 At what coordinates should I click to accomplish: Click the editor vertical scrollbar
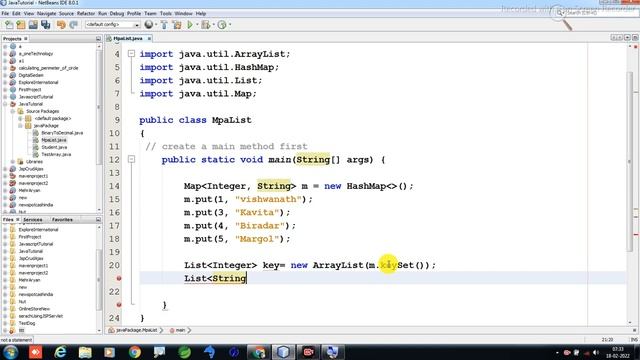(x=630, y=163)
